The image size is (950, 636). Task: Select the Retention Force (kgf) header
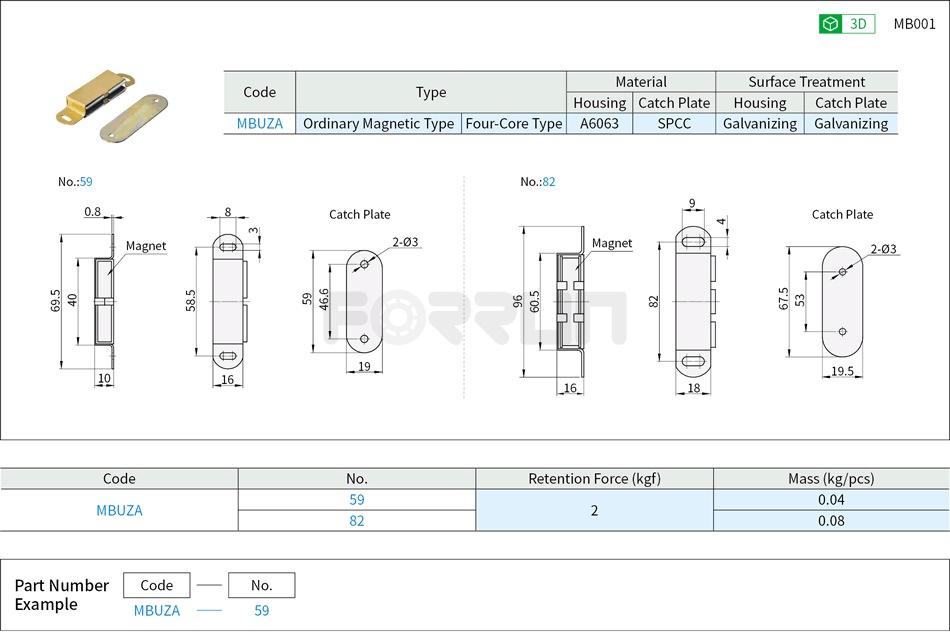593,479
